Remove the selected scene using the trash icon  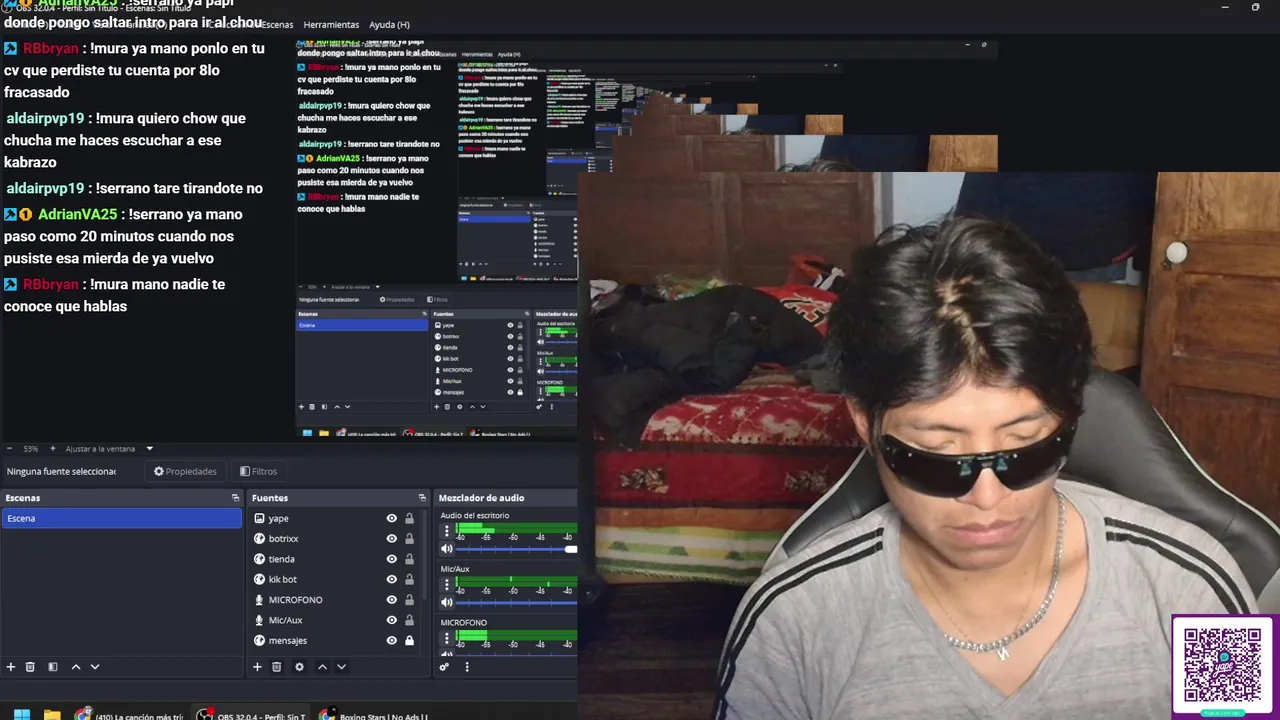click(x=30, y=667)
